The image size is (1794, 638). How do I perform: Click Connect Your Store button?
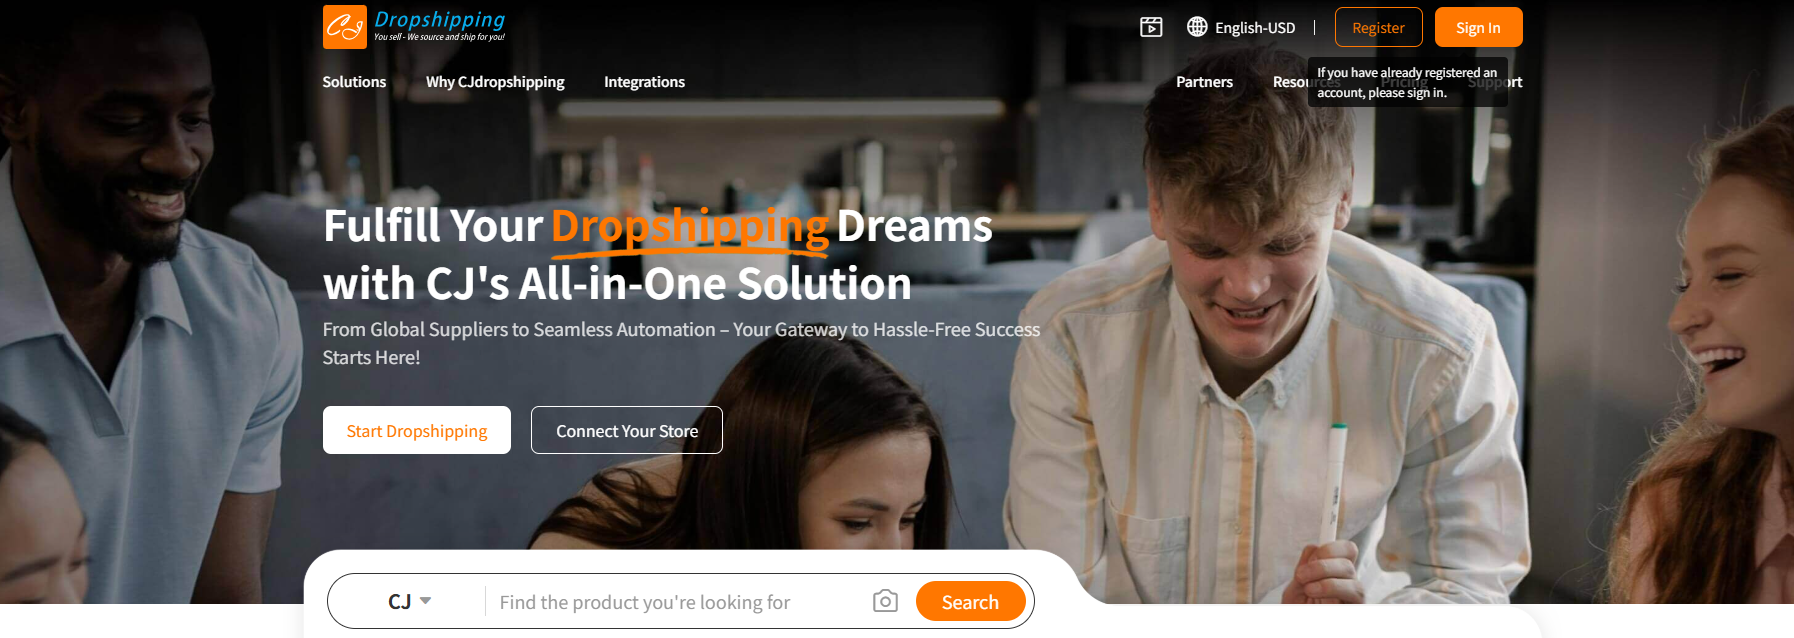pos(627,430)
